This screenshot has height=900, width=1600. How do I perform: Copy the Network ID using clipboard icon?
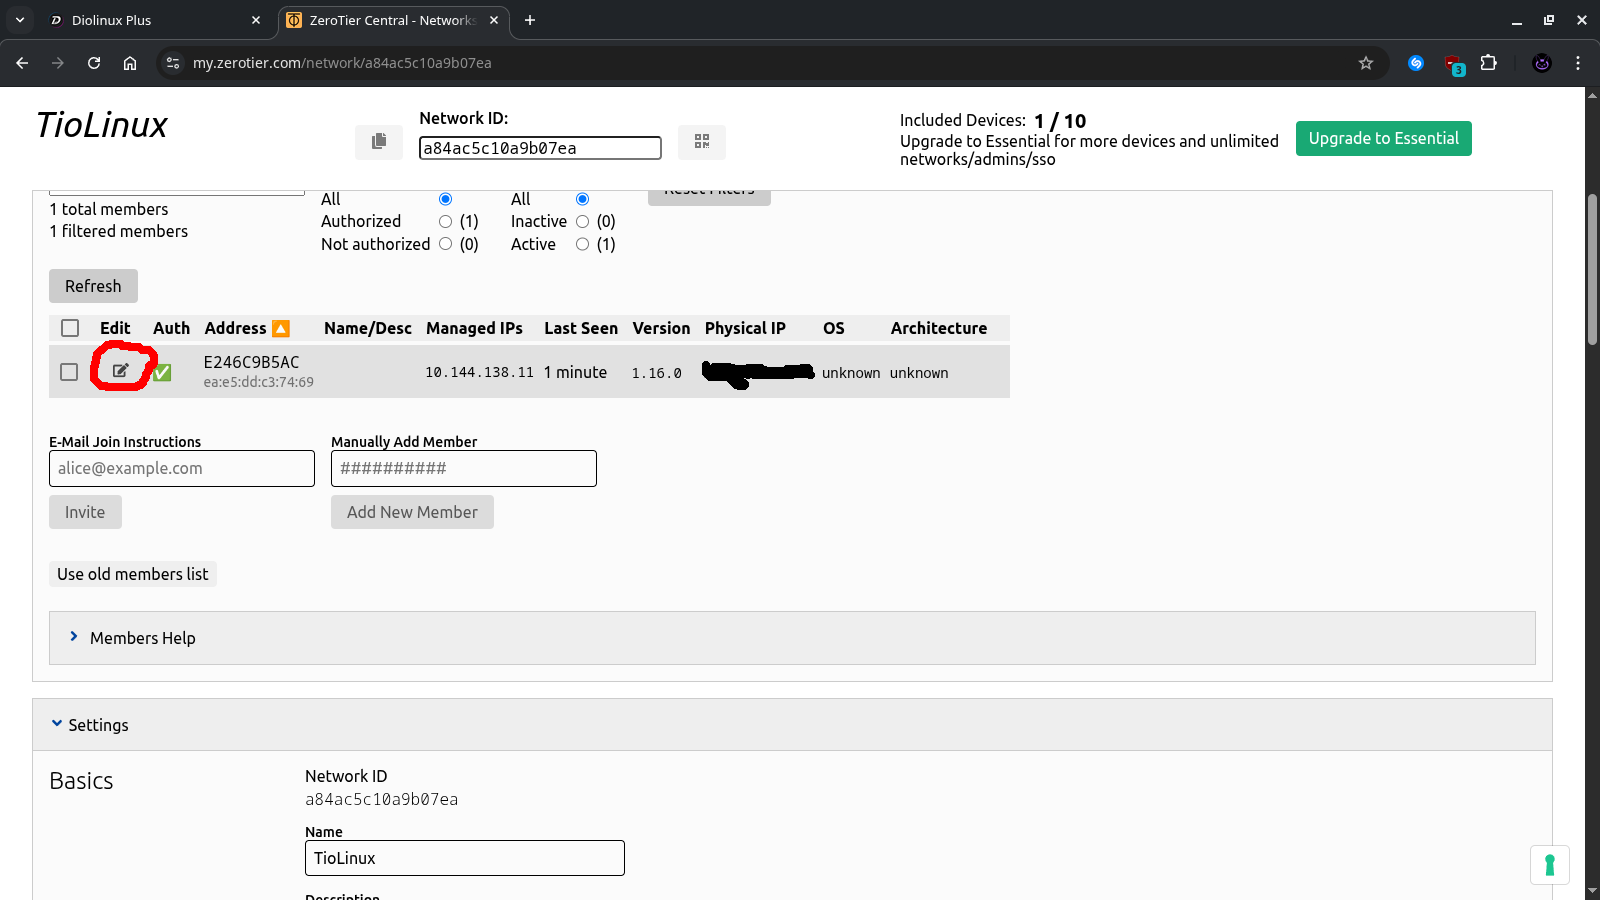pos(379,142)
